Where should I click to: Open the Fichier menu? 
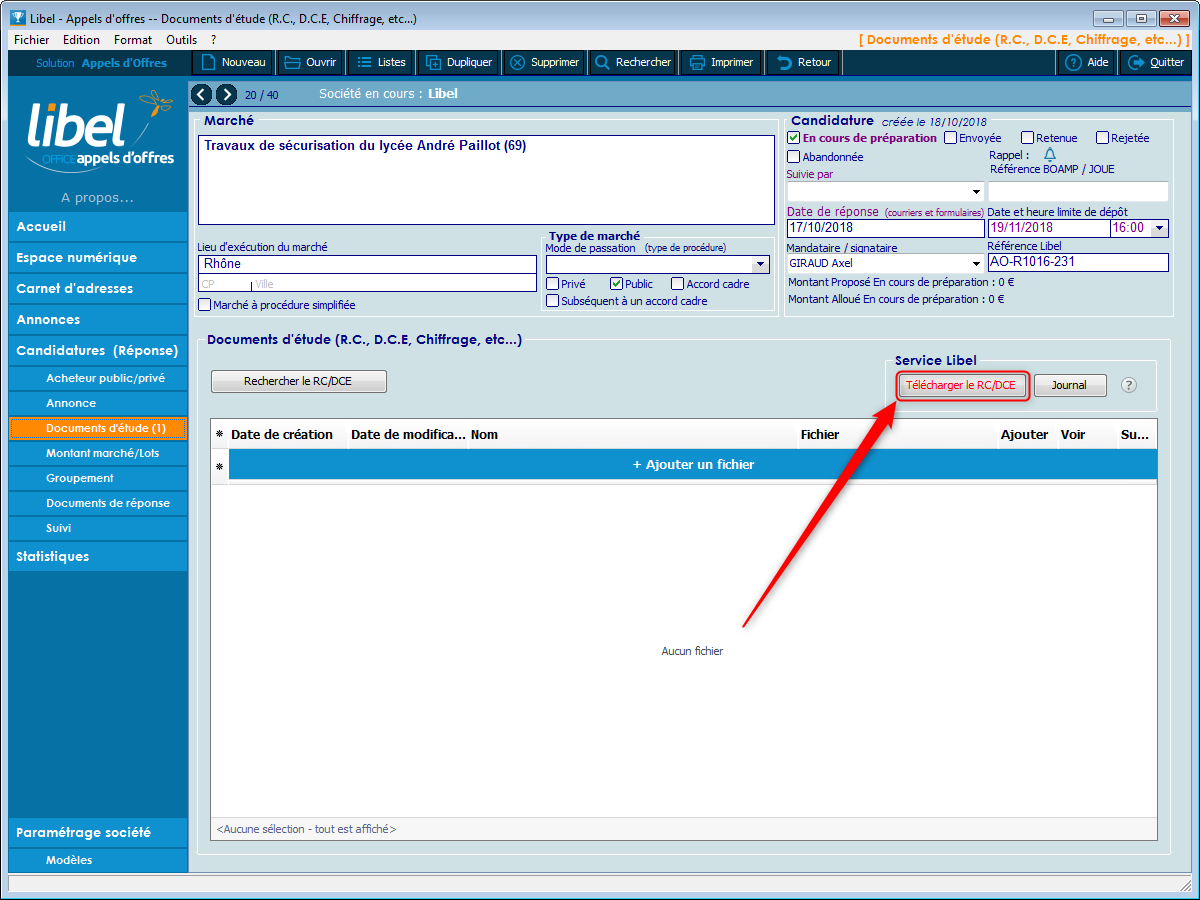coord(32,40)
